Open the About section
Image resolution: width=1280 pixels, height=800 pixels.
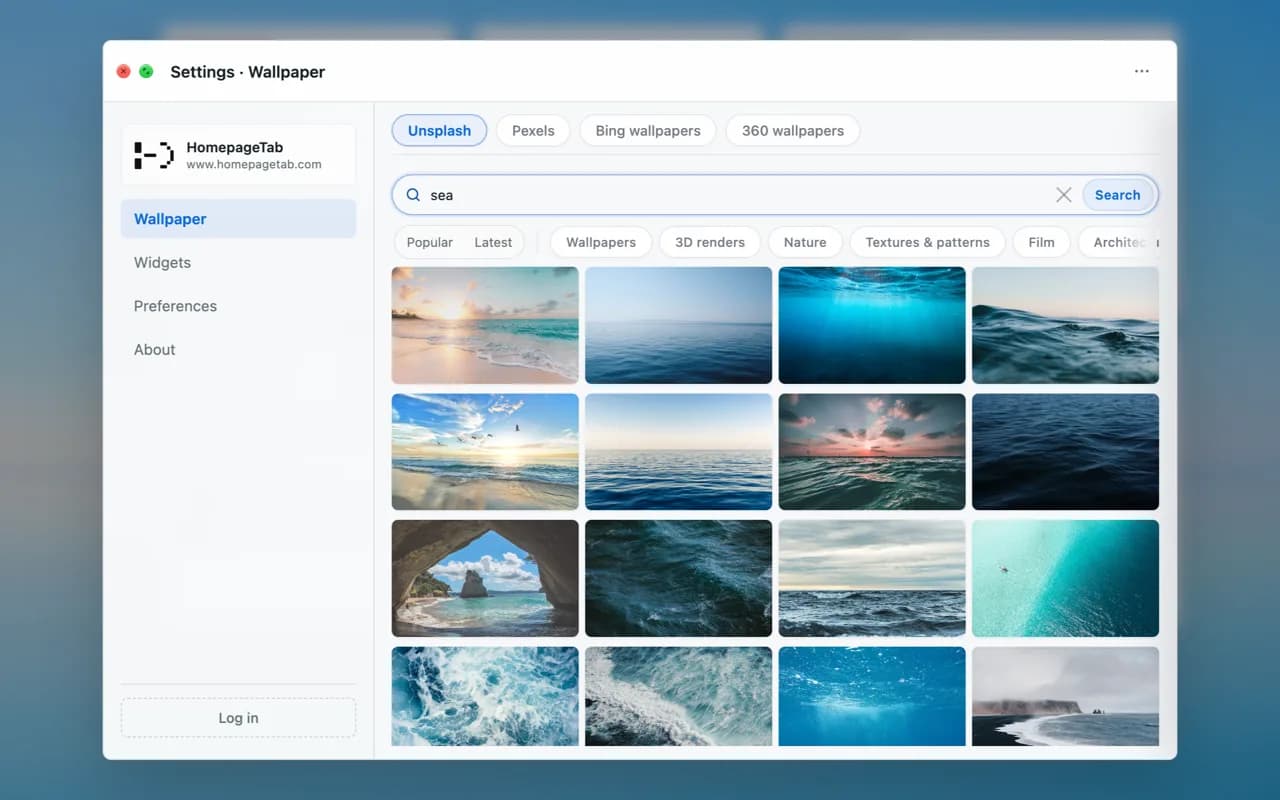pyautogui.click(x=238, y=350)
